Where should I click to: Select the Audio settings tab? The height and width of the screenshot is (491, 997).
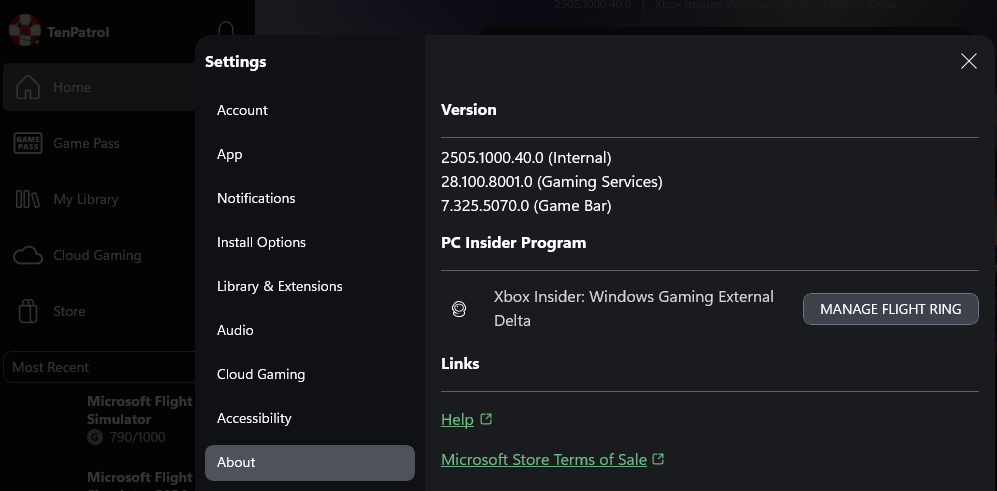click(235, 330)
